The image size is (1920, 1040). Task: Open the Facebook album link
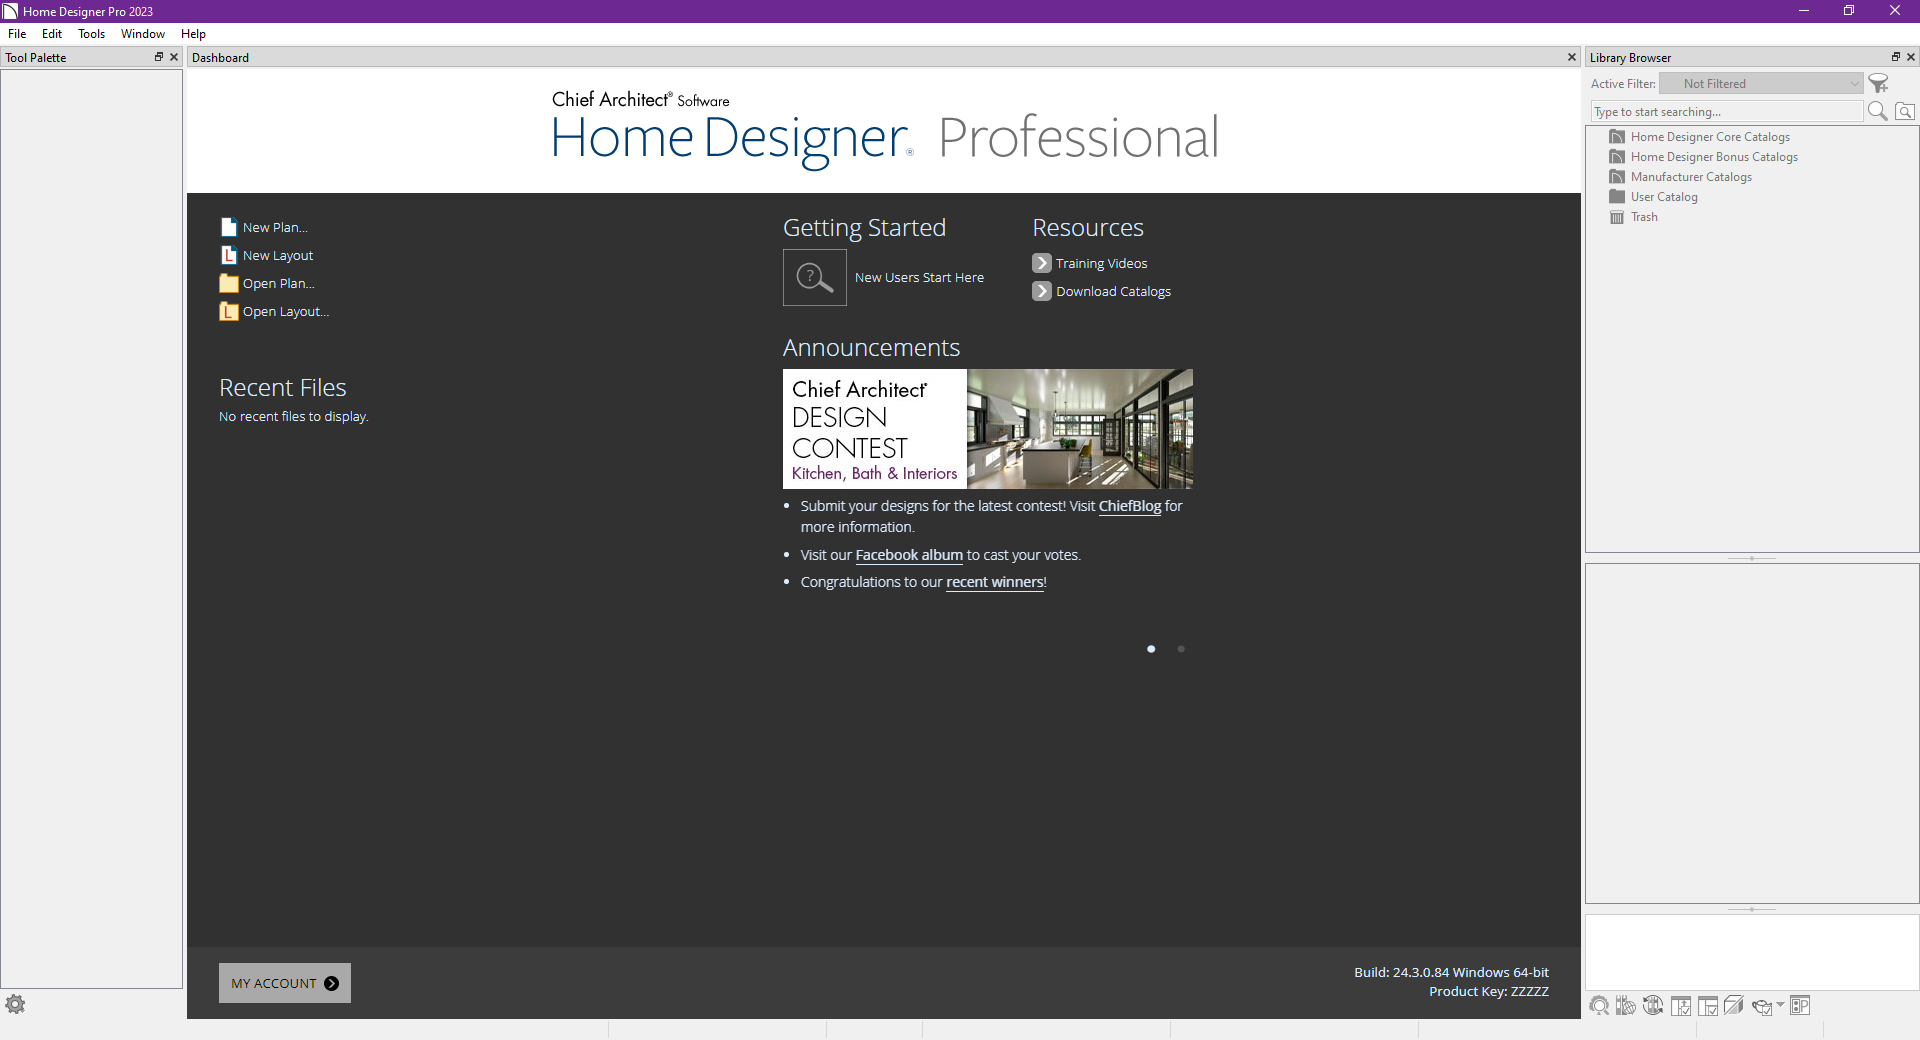click(909, 555)
